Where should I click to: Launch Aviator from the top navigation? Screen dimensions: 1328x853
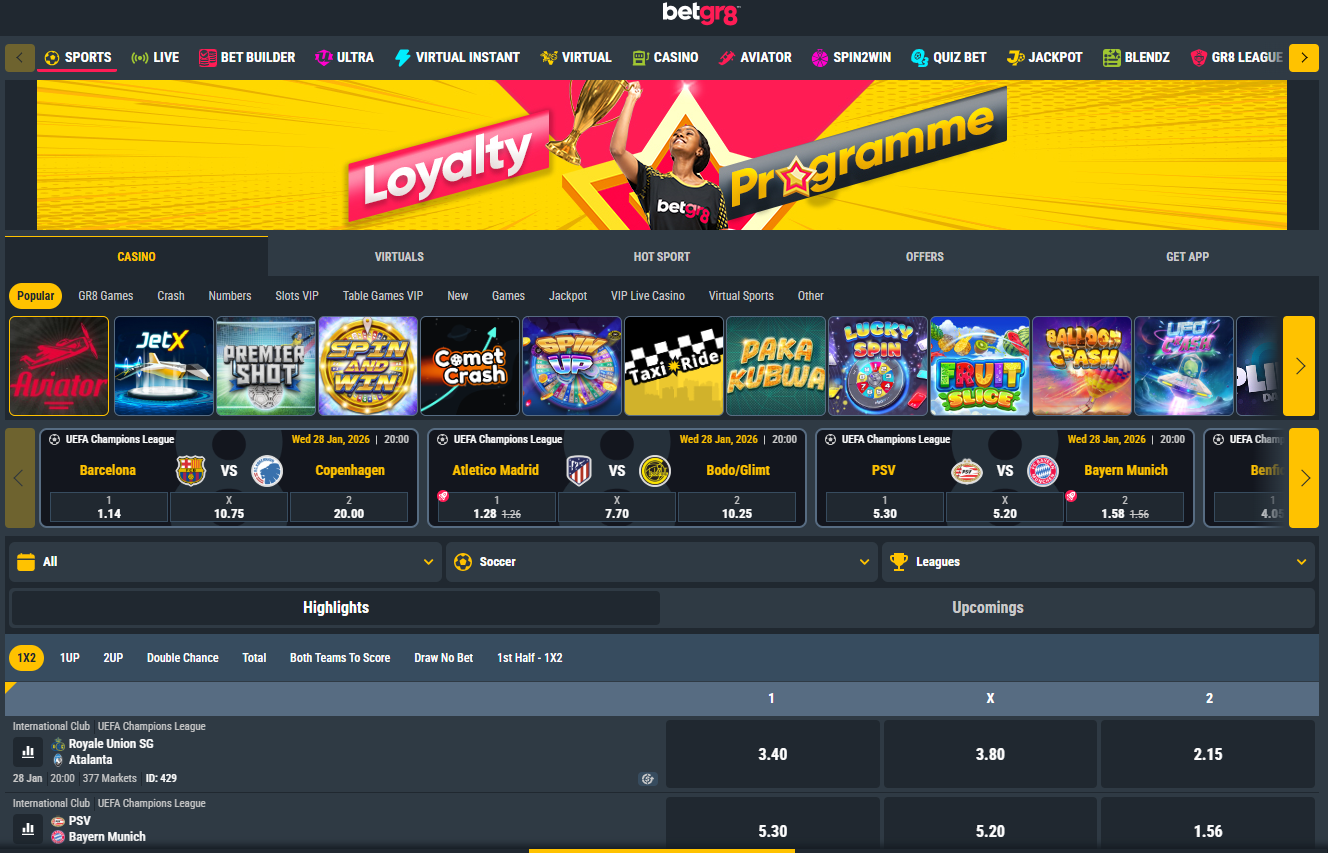pos(755,57)
